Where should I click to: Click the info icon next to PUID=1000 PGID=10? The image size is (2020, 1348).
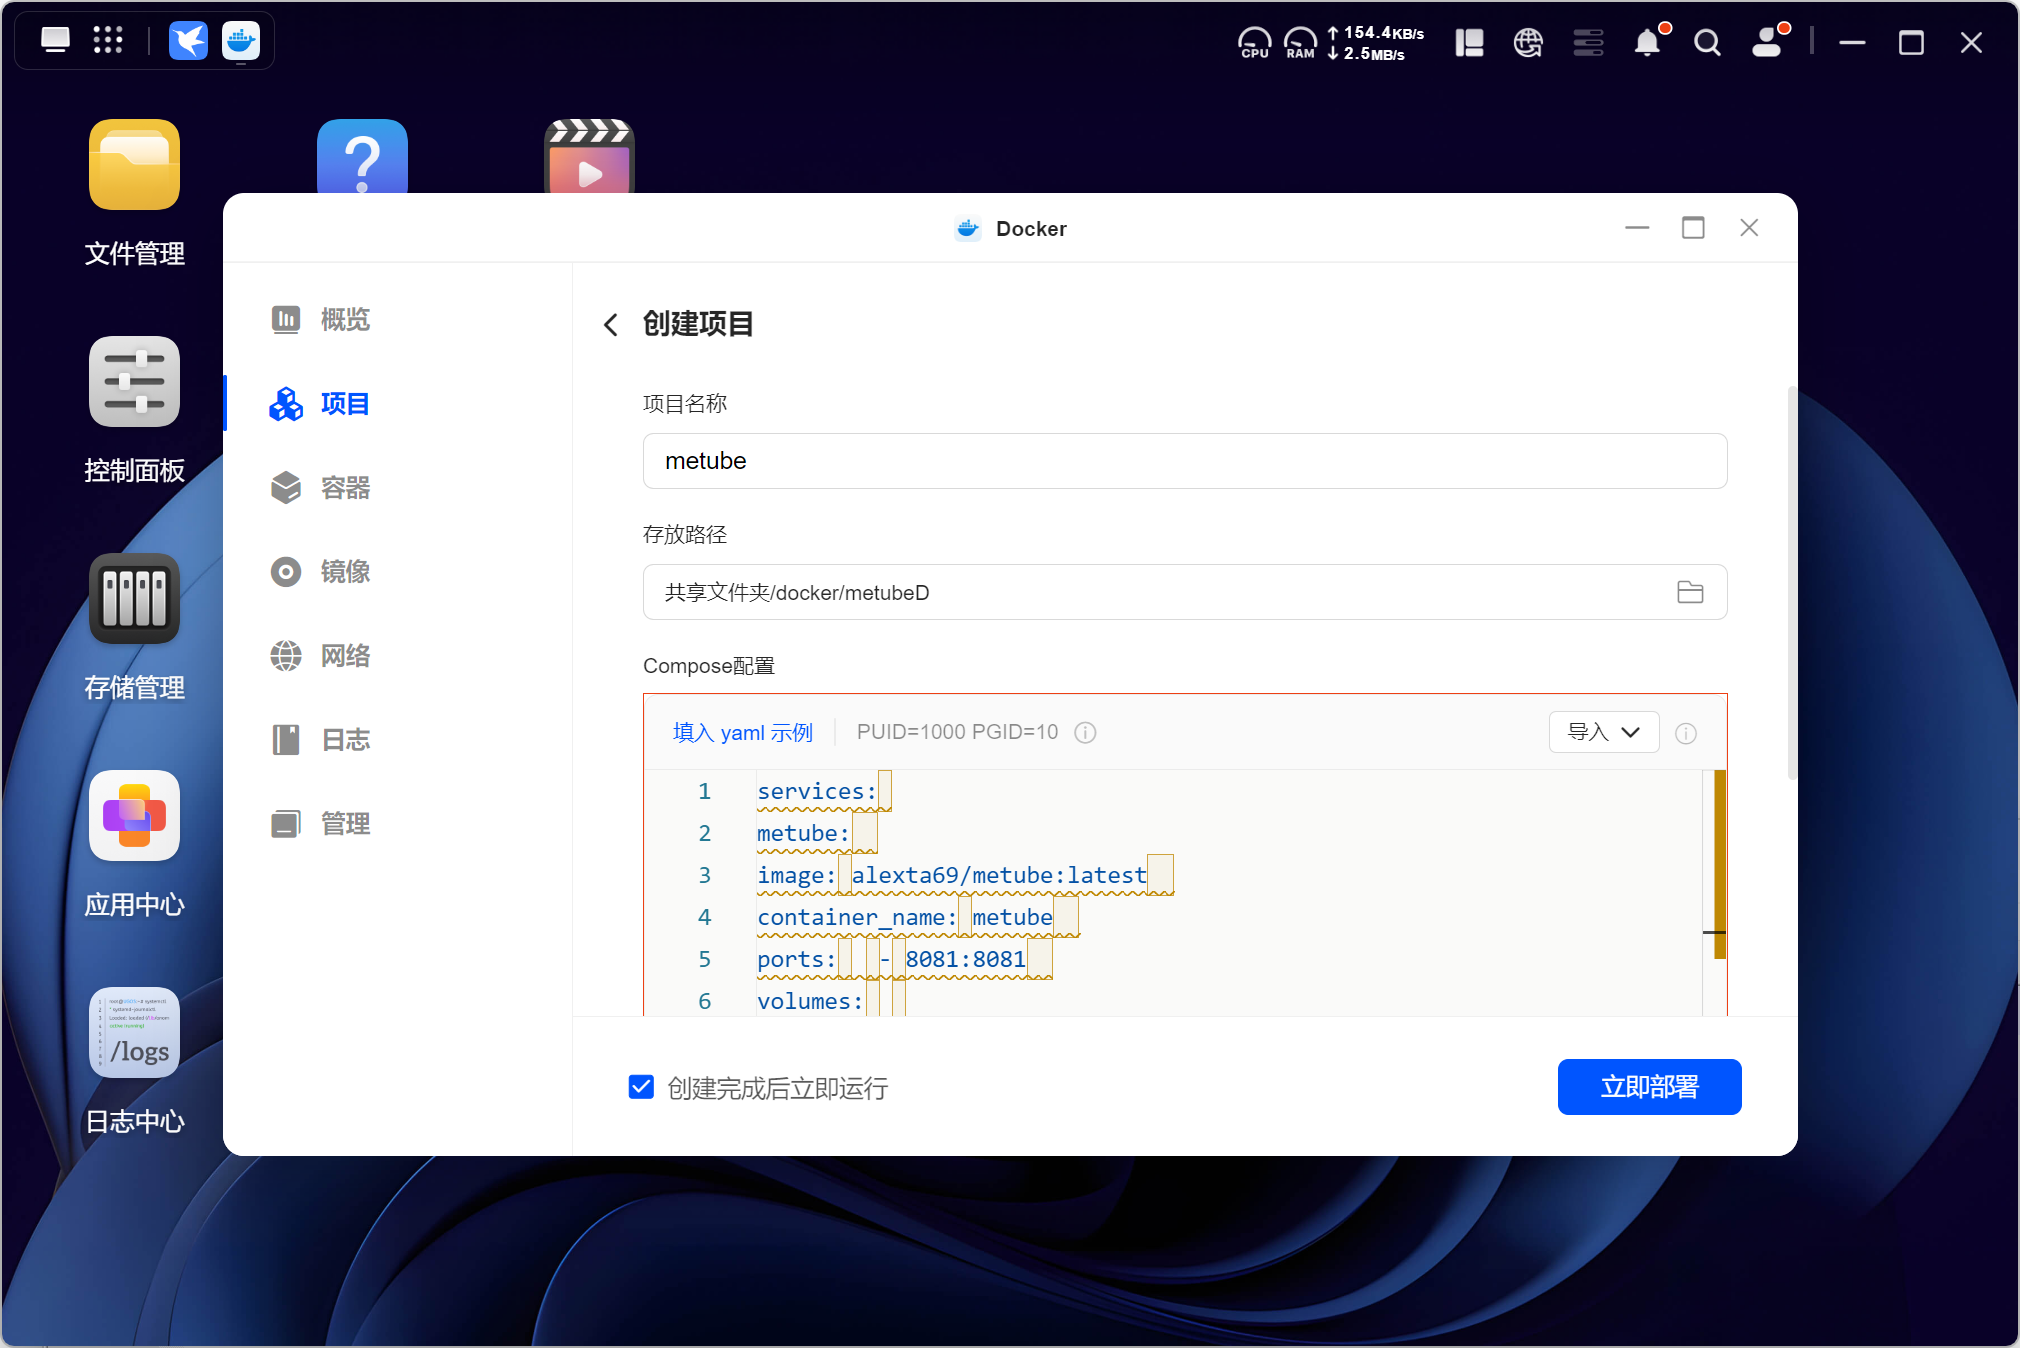pyautogui.click(x=1085, y=733)
